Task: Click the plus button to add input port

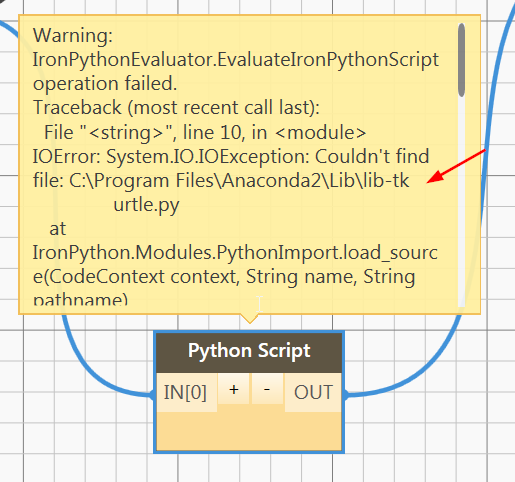Action: point(234,389)
